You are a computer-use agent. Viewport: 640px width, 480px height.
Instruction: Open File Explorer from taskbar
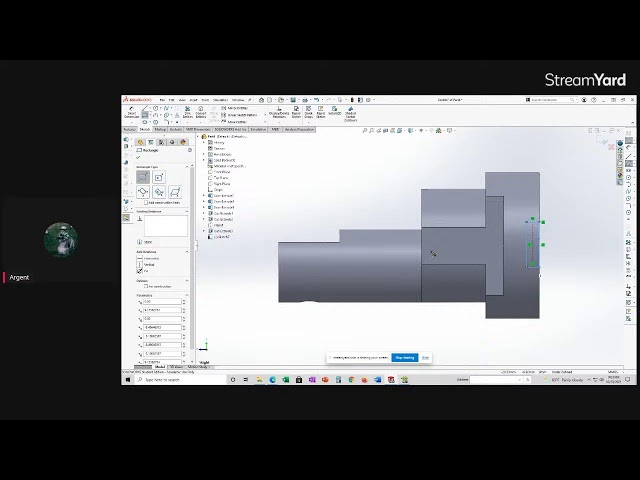click(259, 380)
